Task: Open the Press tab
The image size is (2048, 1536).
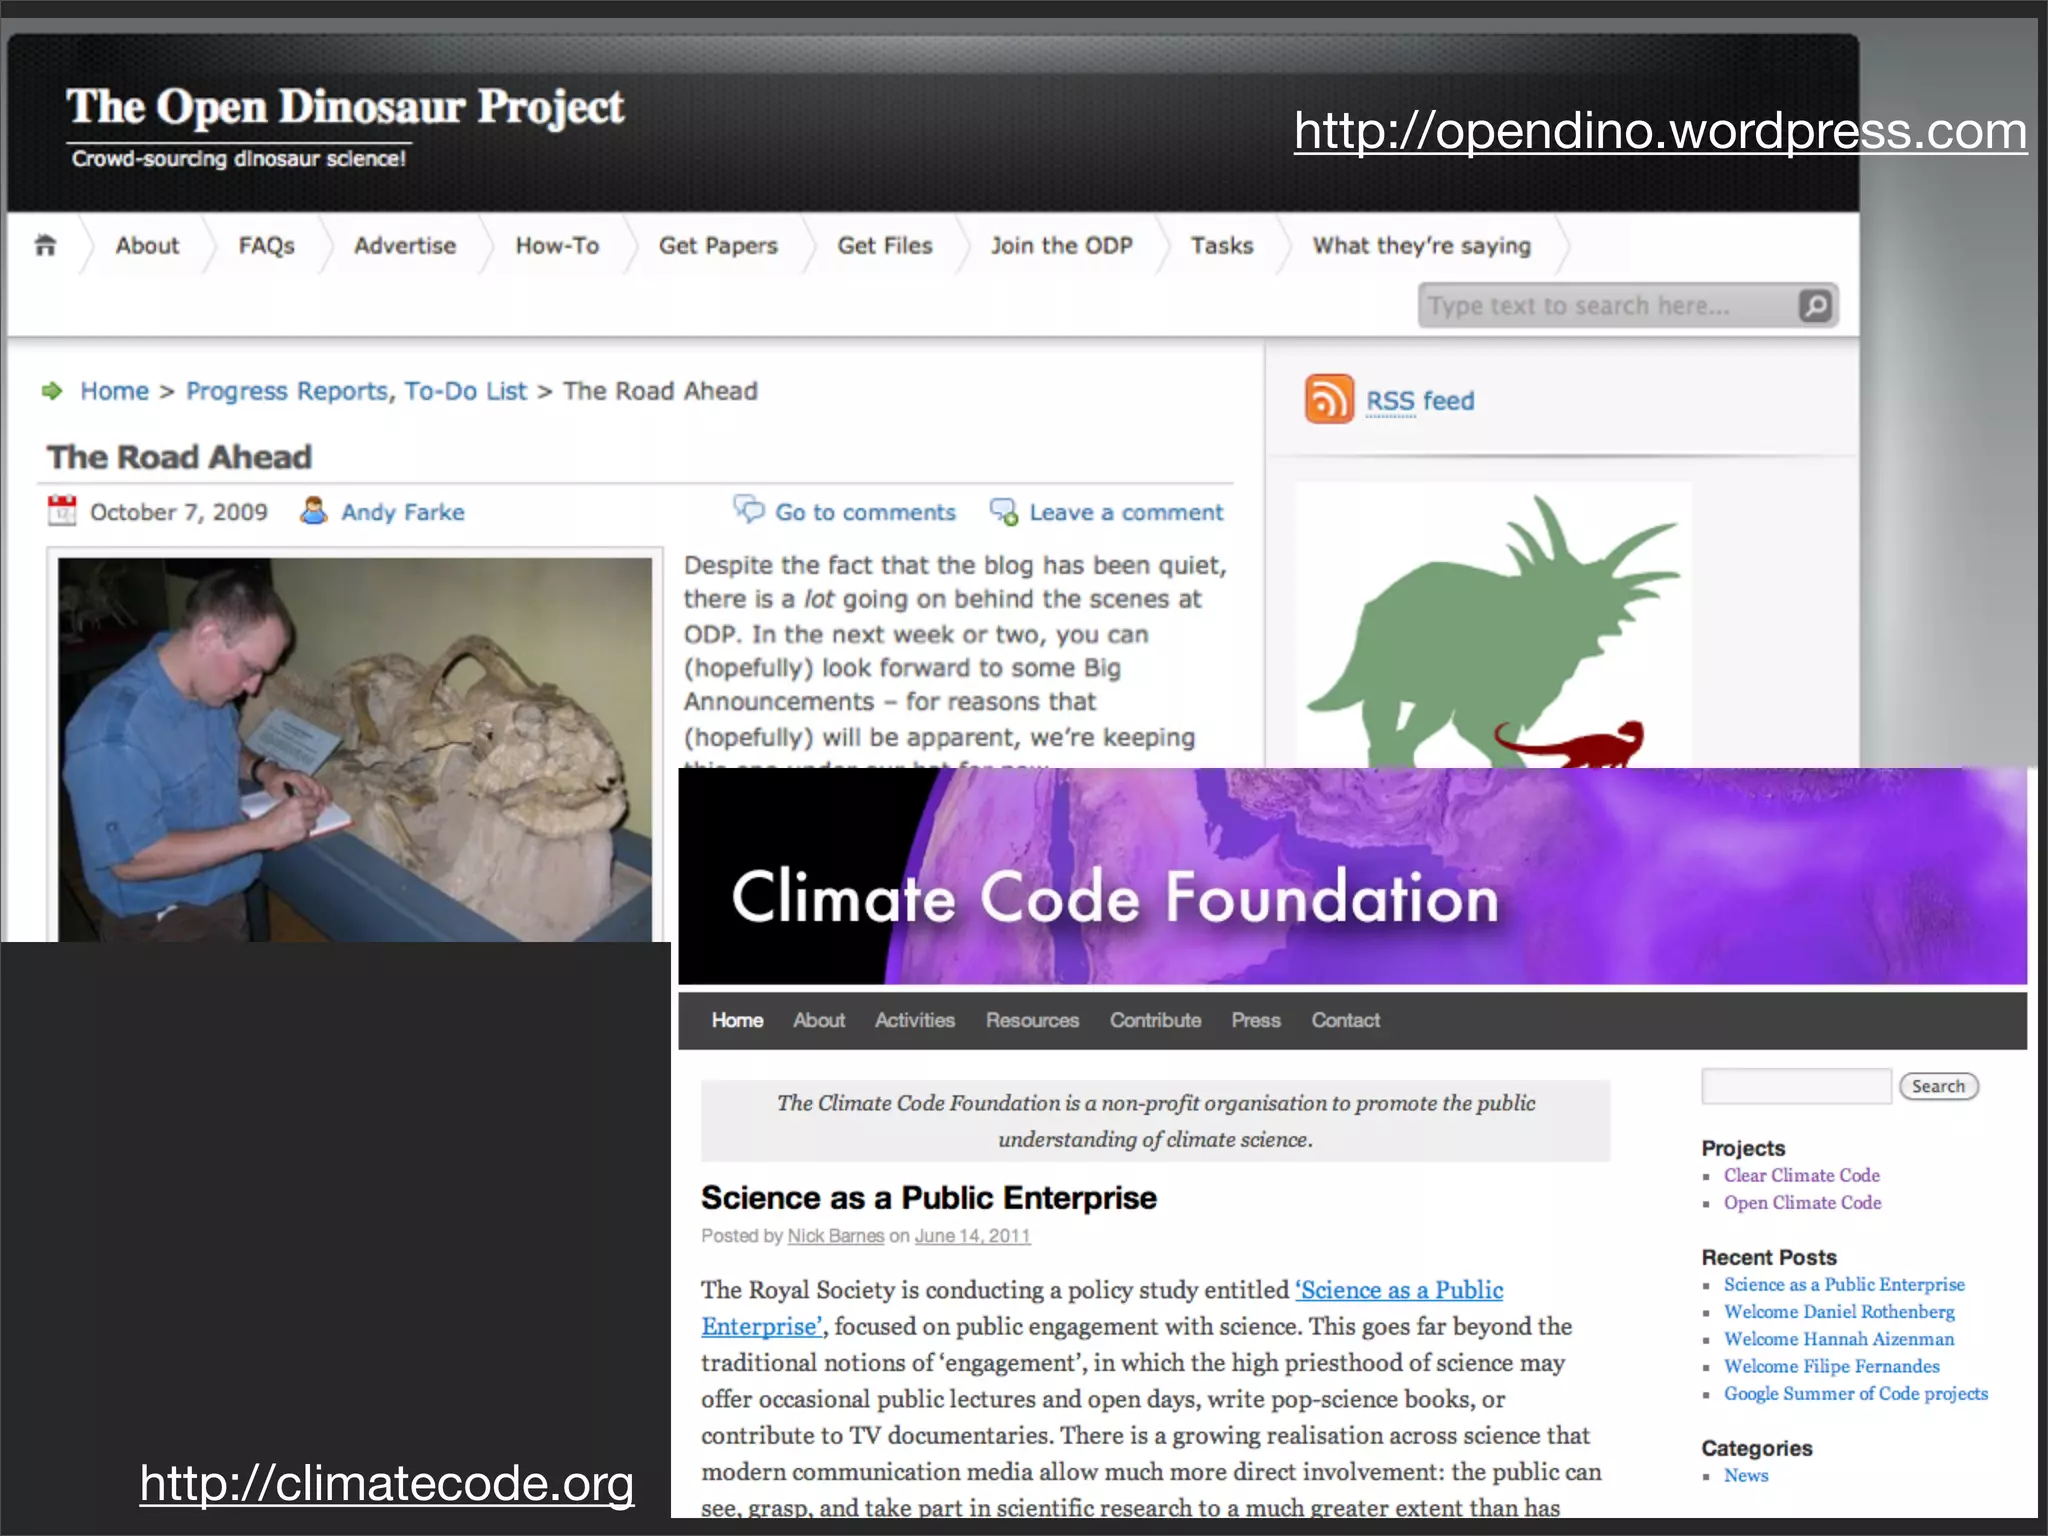Action: [1256, 1020]
